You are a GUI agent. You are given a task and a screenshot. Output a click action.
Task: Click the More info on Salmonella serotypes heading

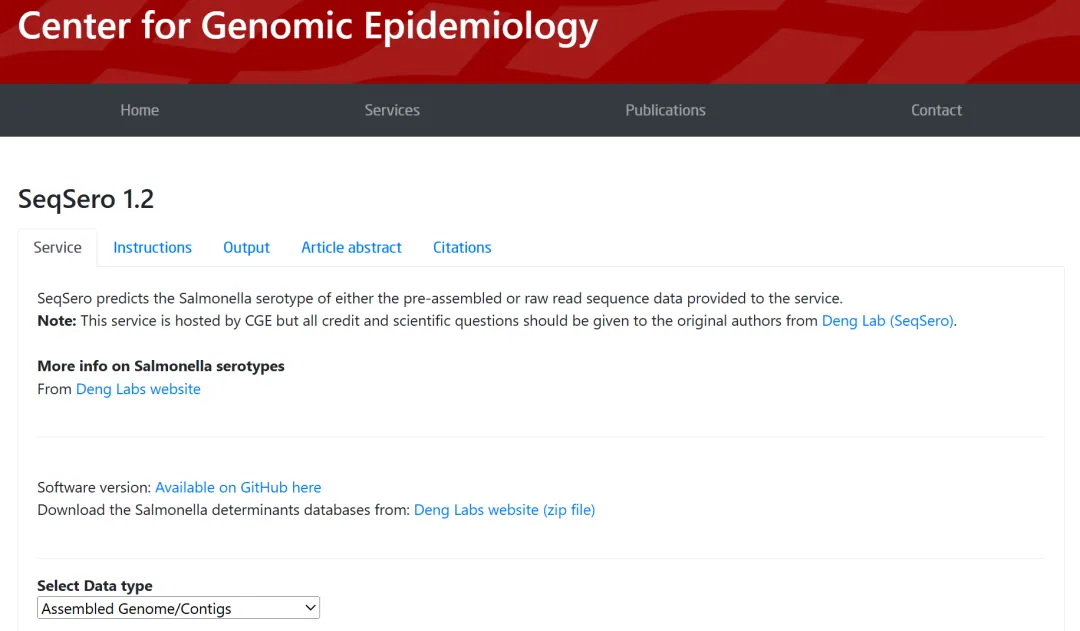pos(161,366)
